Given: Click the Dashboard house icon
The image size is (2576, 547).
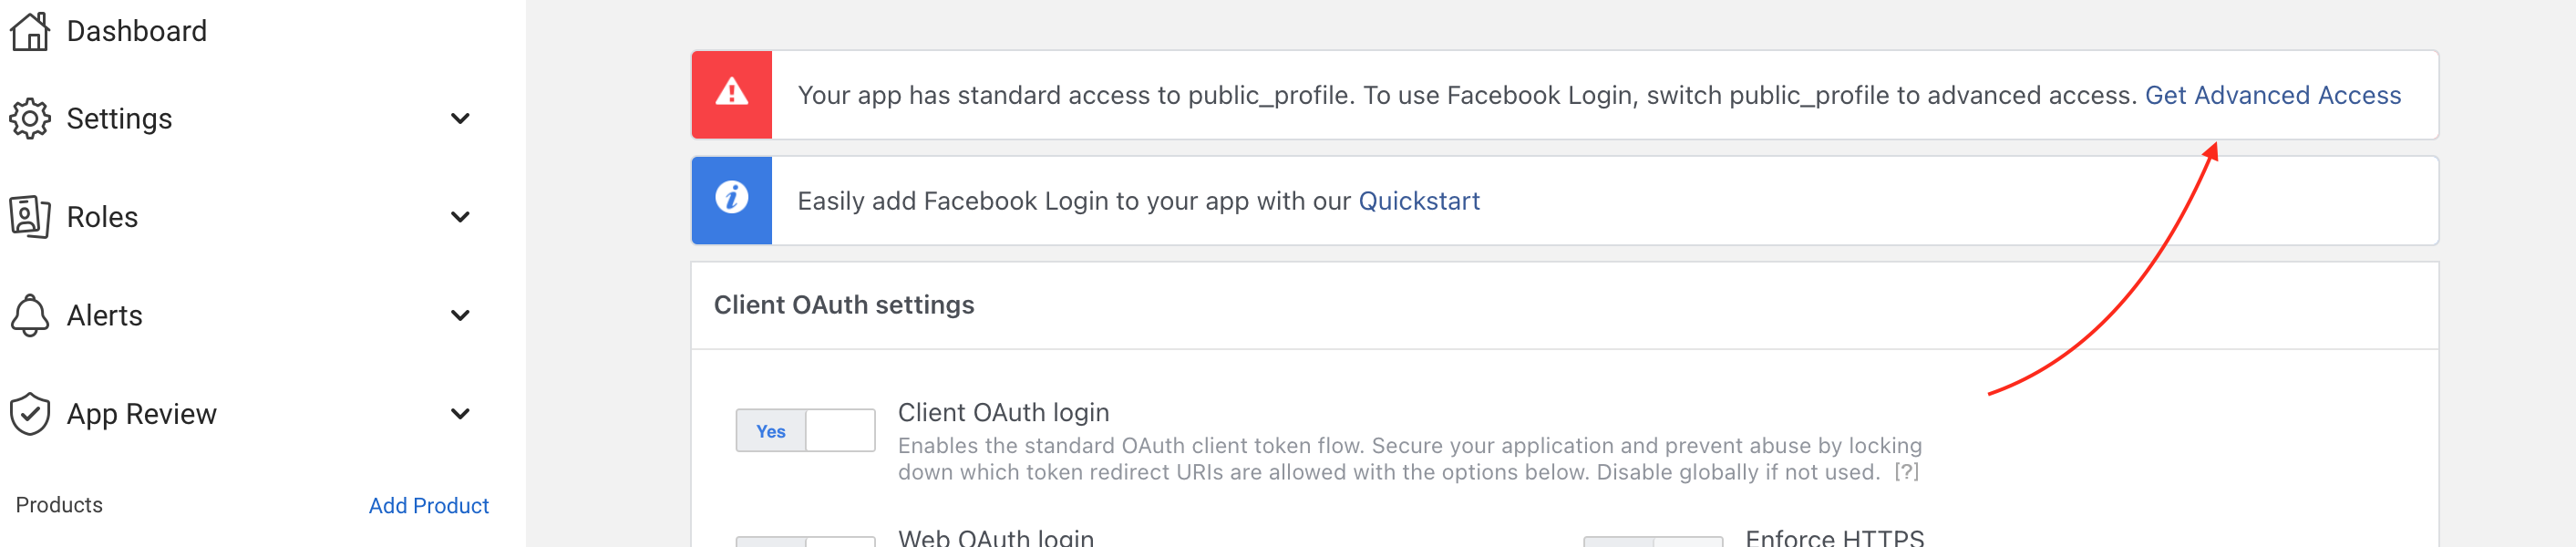Looking at the screenshot, I should click(30, 31).
